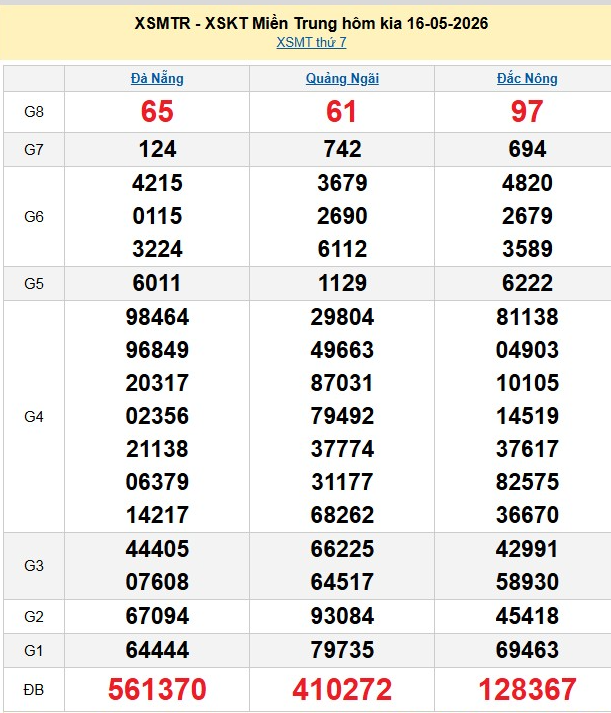Select G4 number 96849
The width and height of the screenshot is (611, 713).
point(157,350)
